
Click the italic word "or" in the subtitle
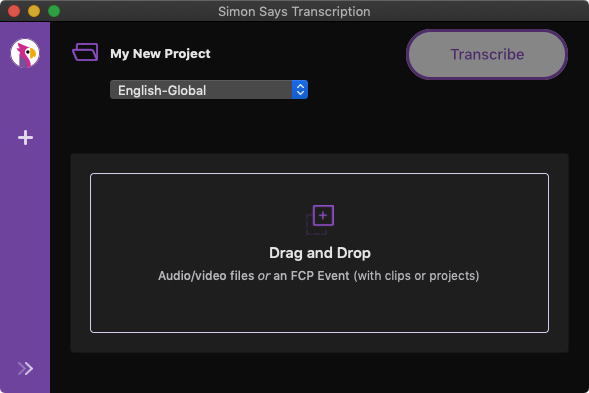(263, 276)
